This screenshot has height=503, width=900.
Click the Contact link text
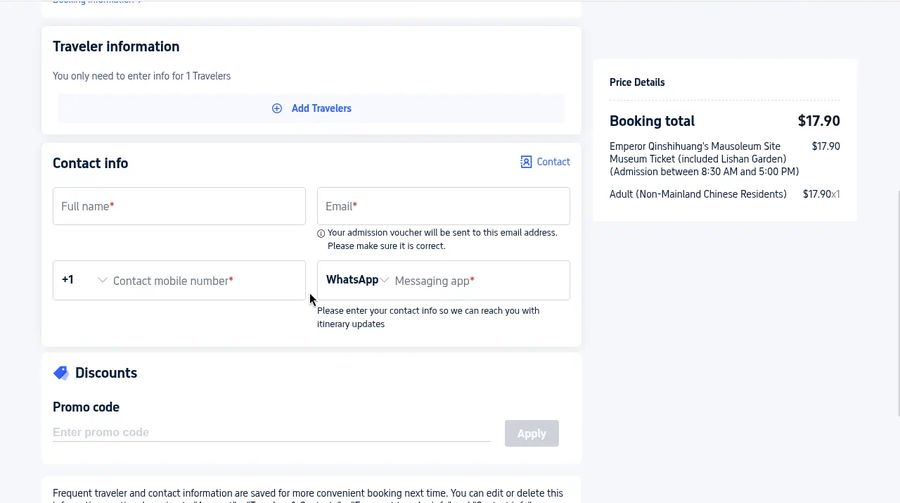point(553,162)
